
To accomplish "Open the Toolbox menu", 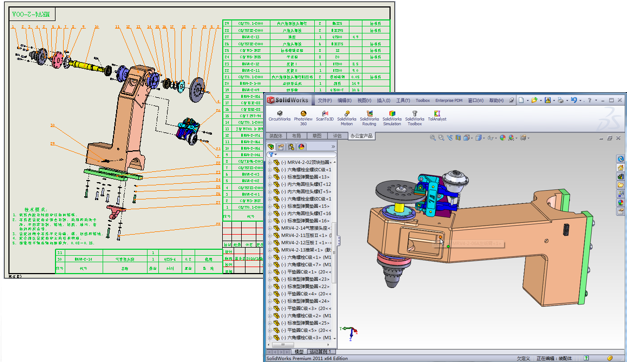I will tap(423, 101).
